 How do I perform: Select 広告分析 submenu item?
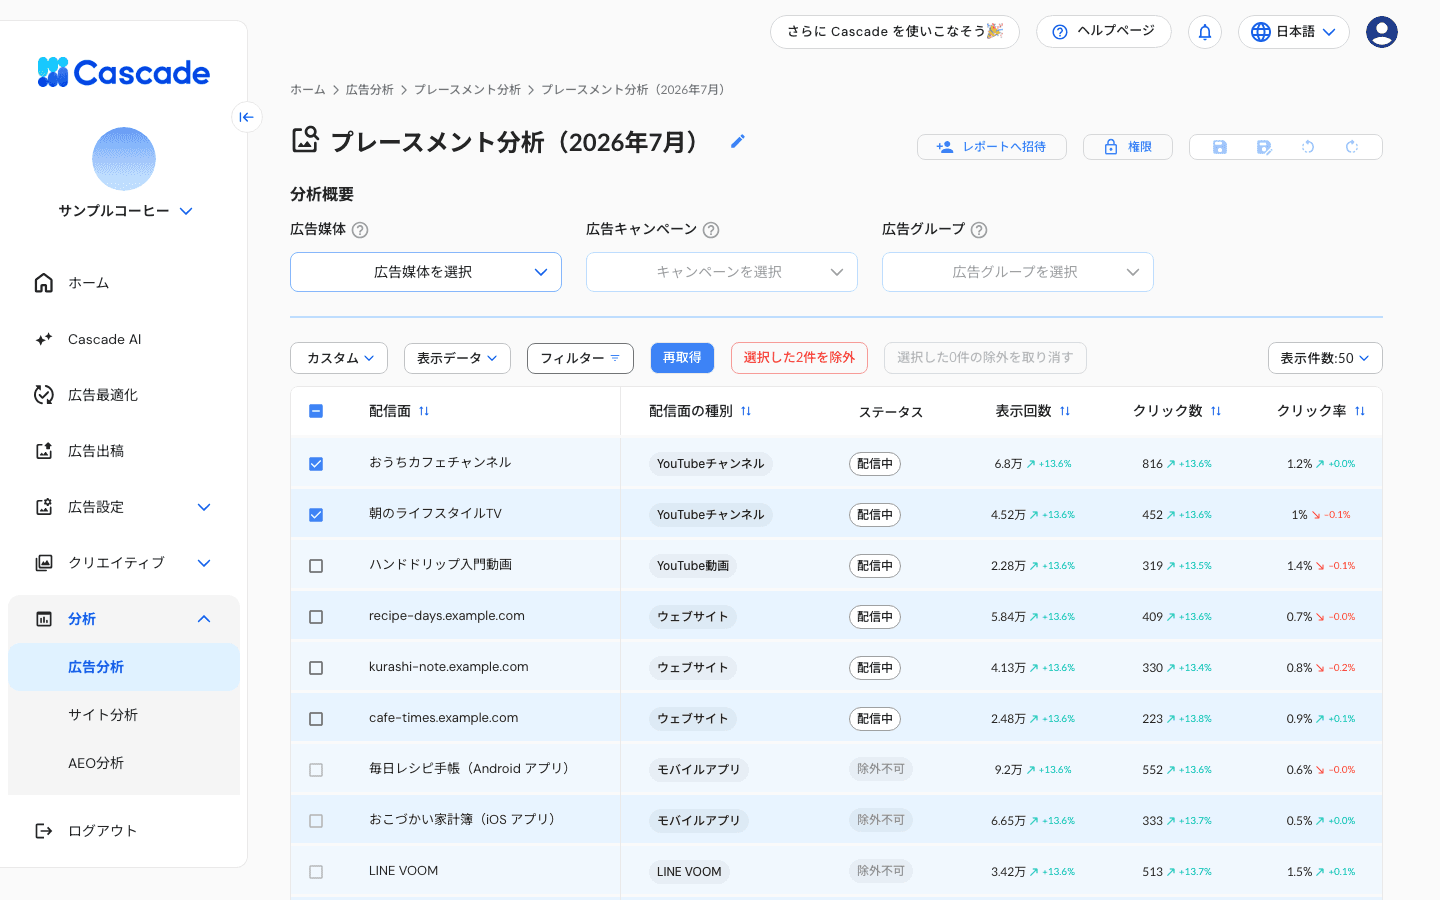[x=124, y=667]
